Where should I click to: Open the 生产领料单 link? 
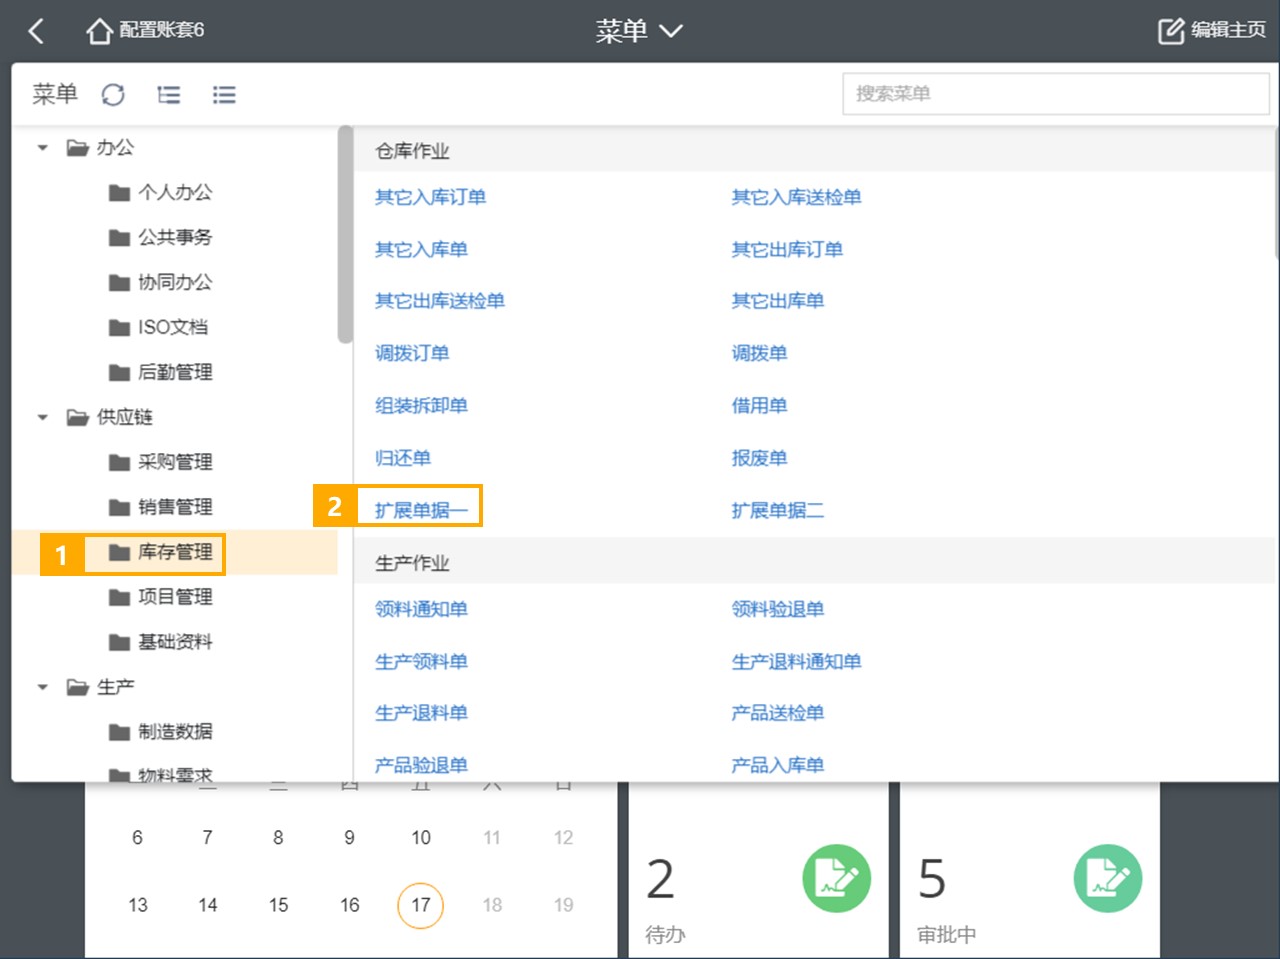click(421, 661)
